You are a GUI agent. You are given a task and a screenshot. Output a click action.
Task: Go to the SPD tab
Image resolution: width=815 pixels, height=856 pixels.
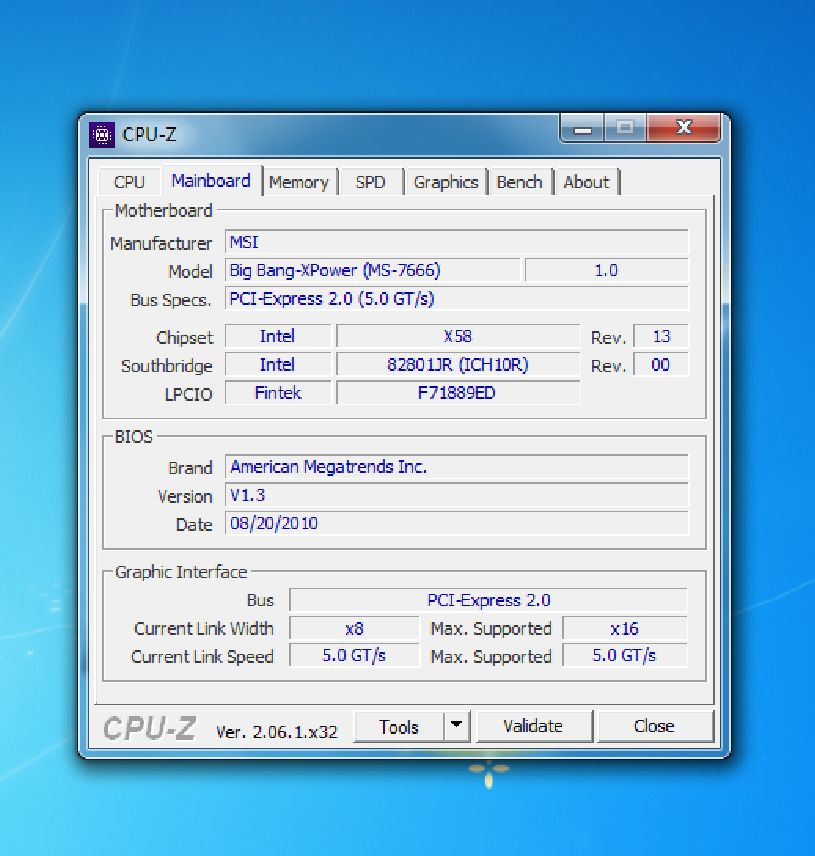371,182
